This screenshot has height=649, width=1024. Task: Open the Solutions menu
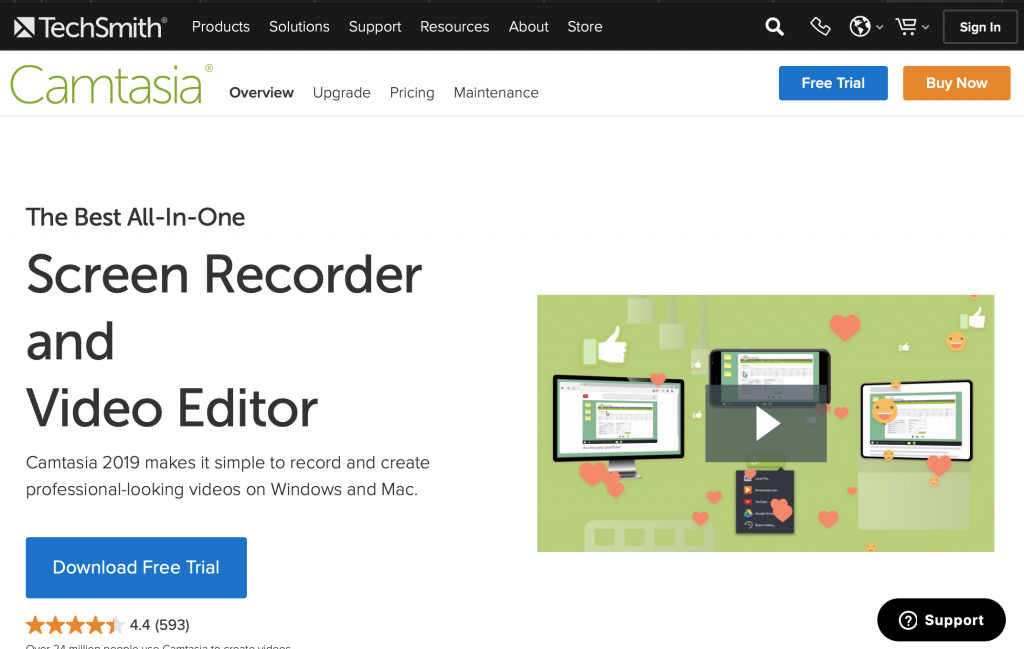point(299,27)
